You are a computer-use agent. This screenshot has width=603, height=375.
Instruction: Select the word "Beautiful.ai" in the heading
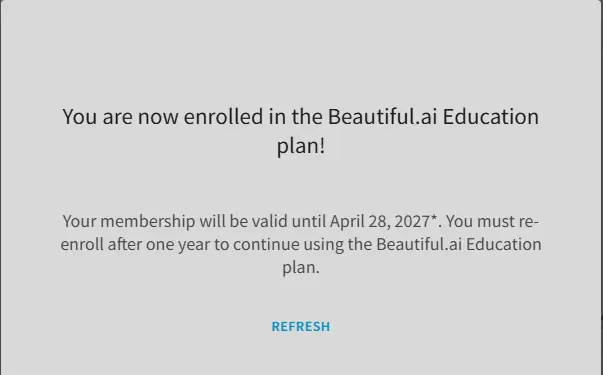click(382, 116)
